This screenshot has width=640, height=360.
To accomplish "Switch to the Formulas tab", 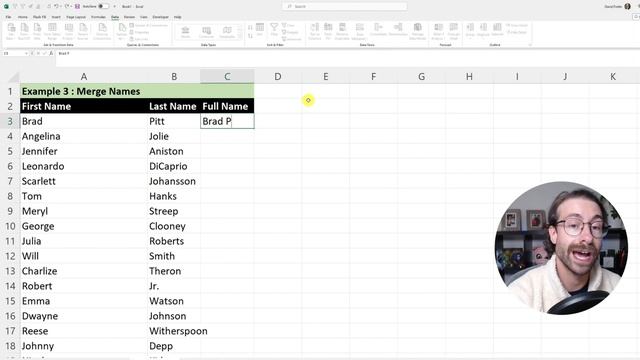I will click(x=98, y=17).
